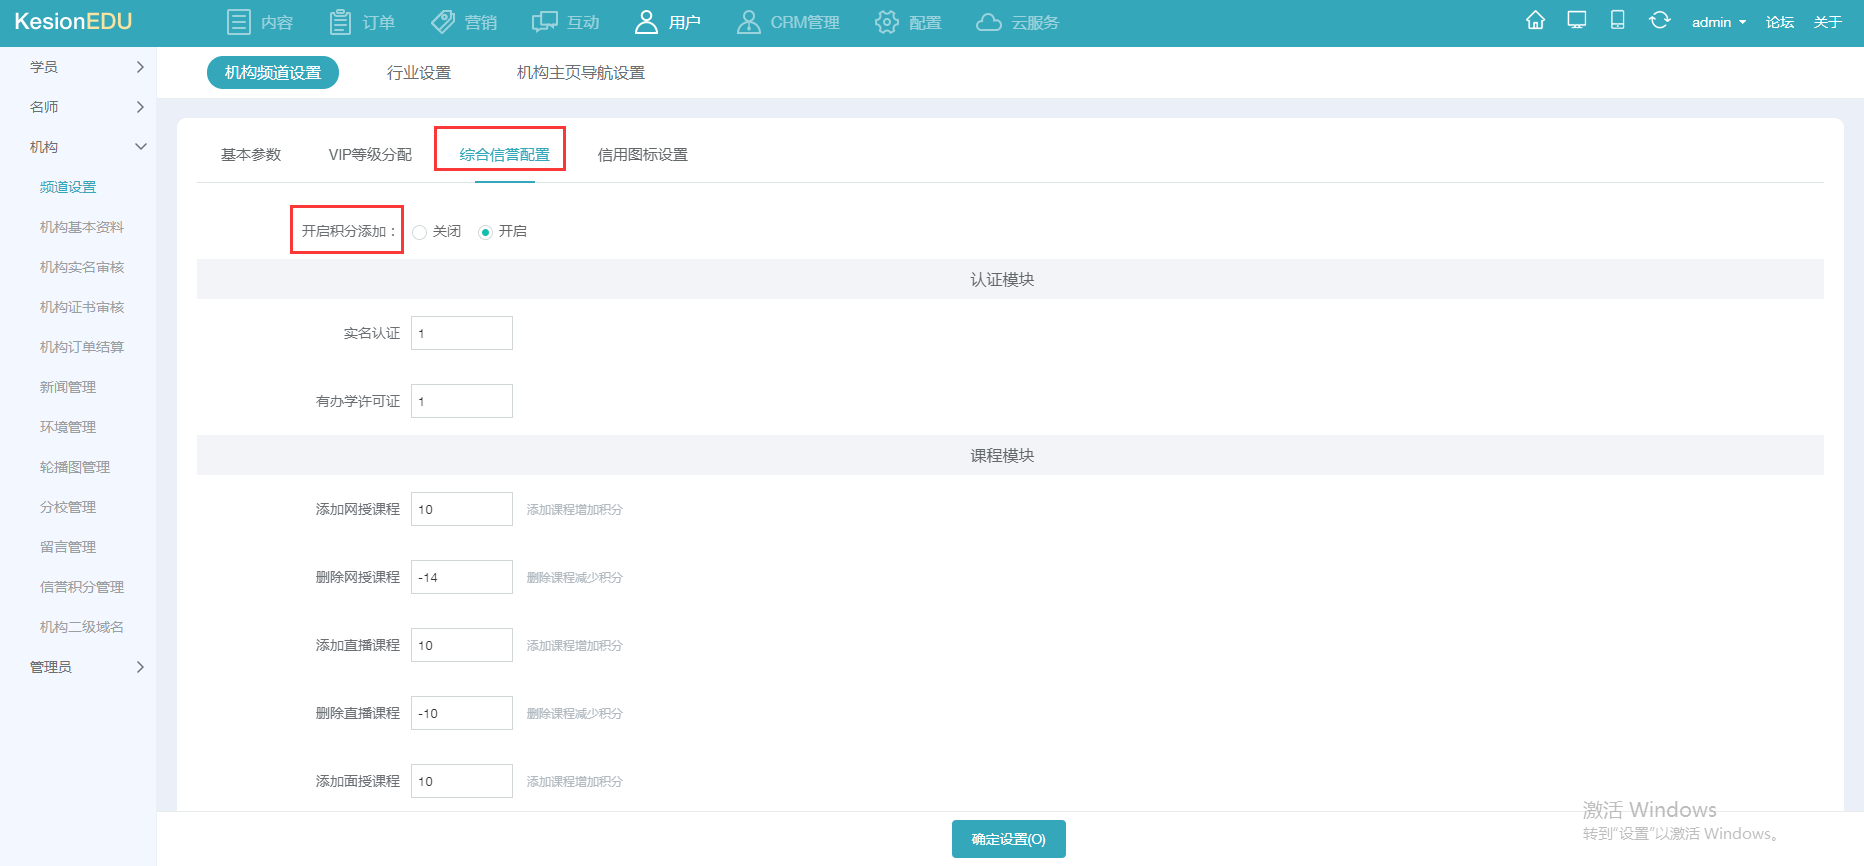
Task: Click the 实名认证 score input field
Action: coord(462,333)
